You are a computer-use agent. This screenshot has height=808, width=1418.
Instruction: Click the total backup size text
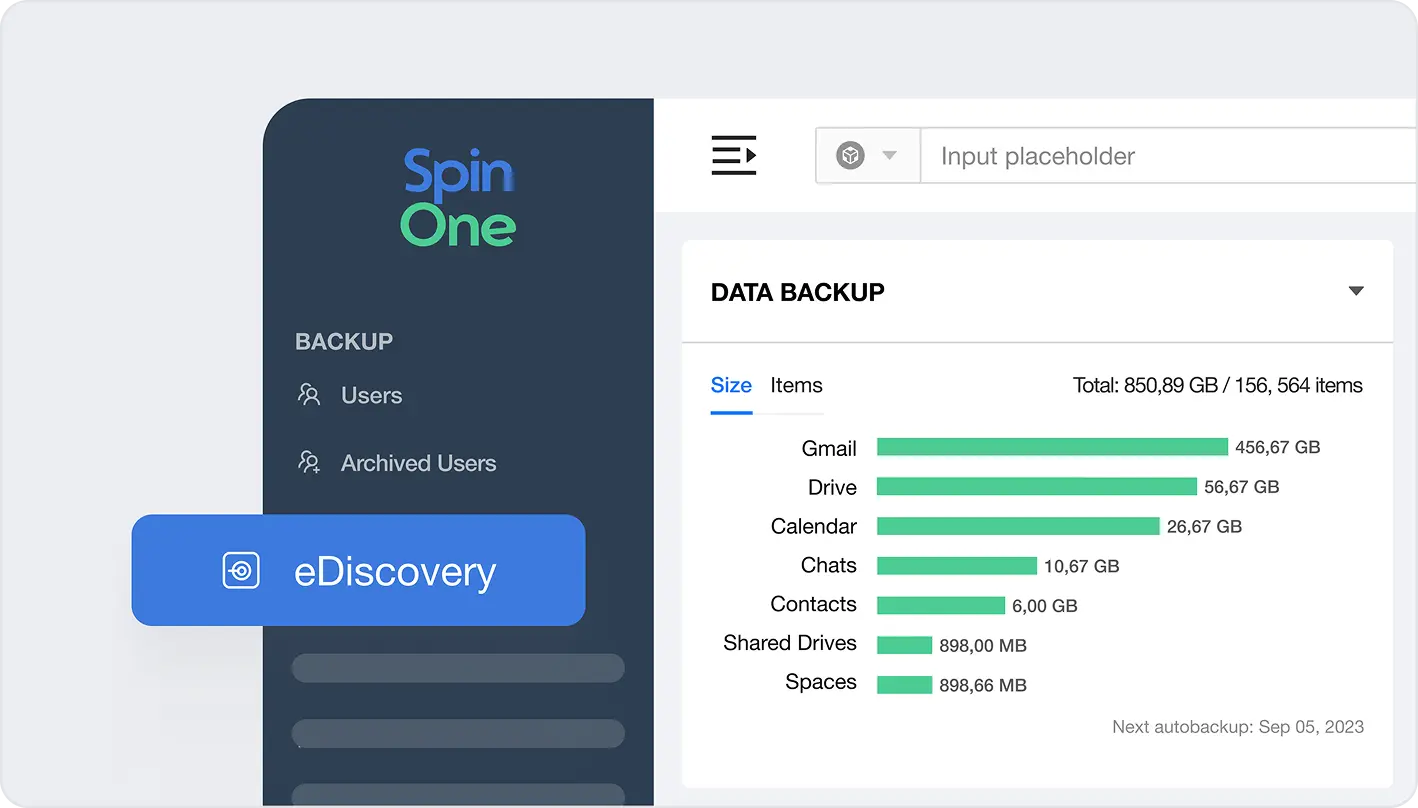(1218, 385)
